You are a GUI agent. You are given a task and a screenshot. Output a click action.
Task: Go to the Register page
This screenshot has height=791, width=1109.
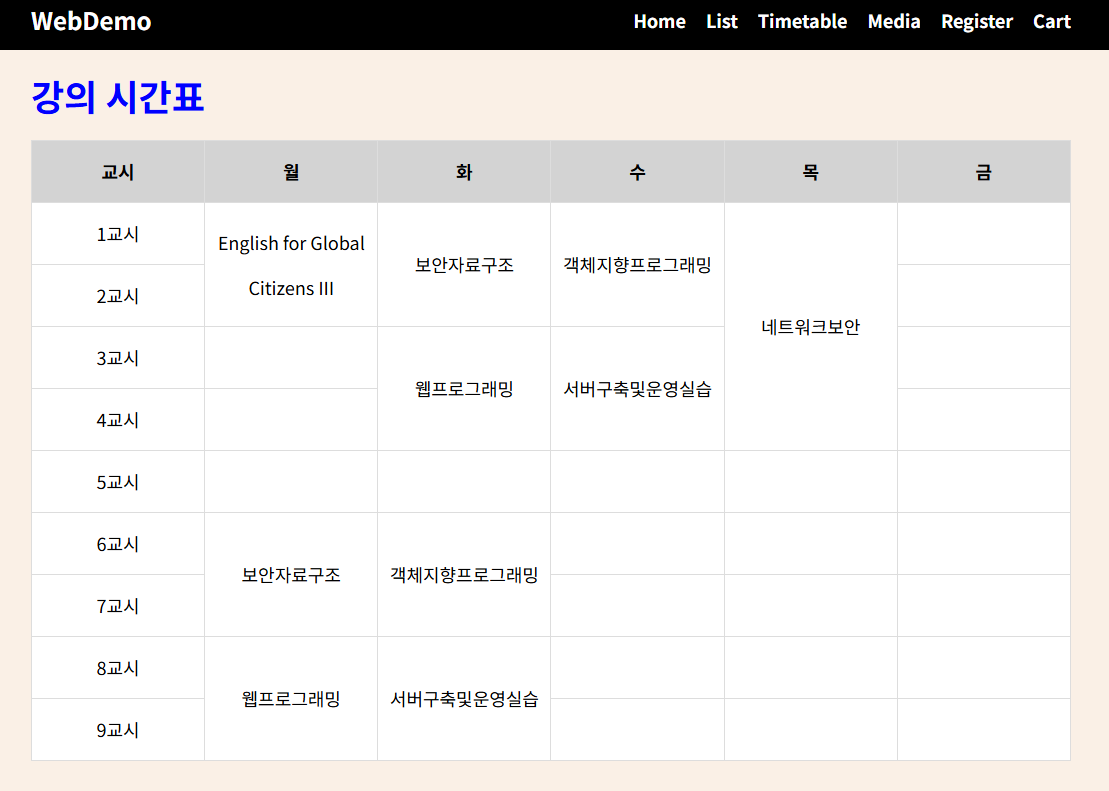[977, 21]
